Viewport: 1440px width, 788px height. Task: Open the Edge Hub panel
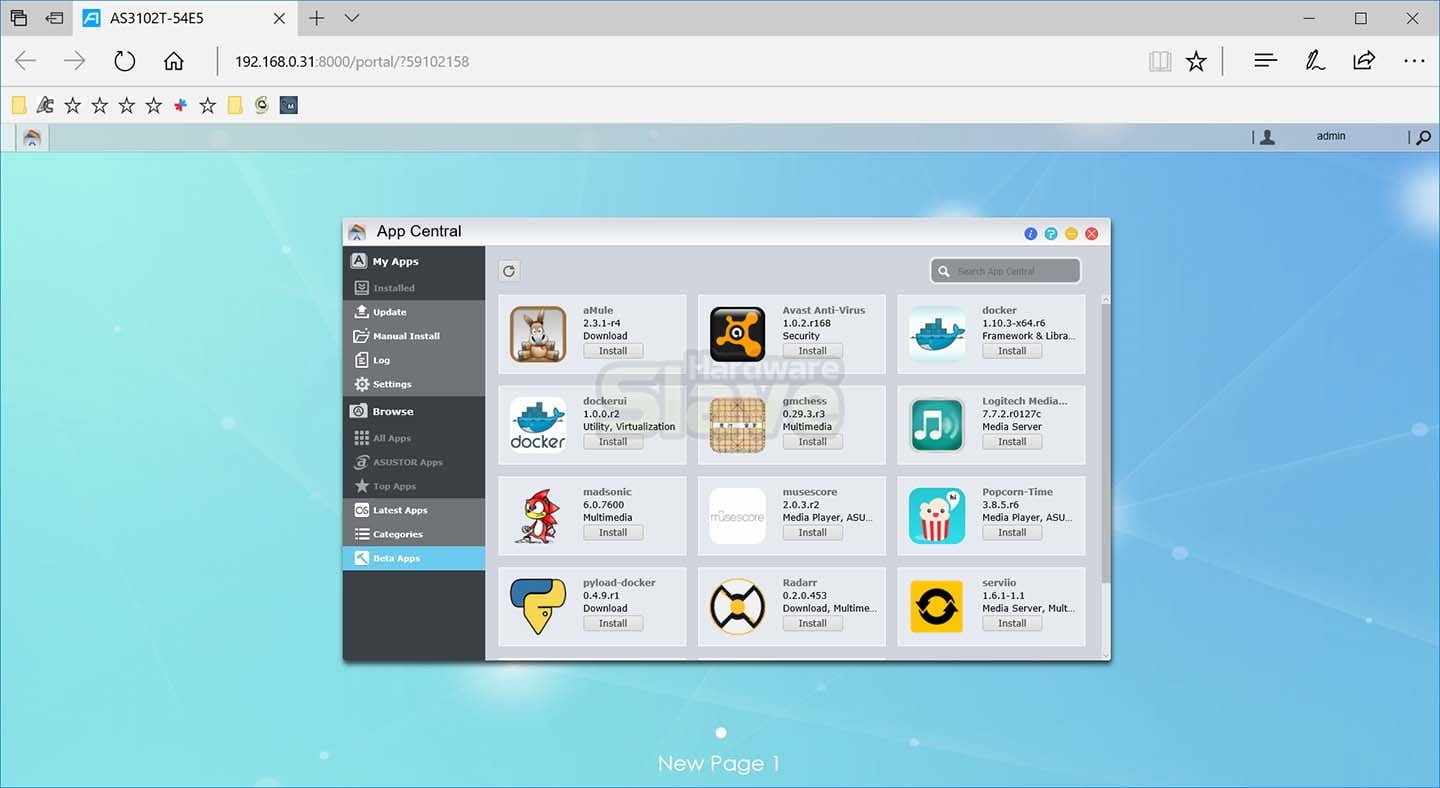pyautogui.click(x=1266, y=61)
